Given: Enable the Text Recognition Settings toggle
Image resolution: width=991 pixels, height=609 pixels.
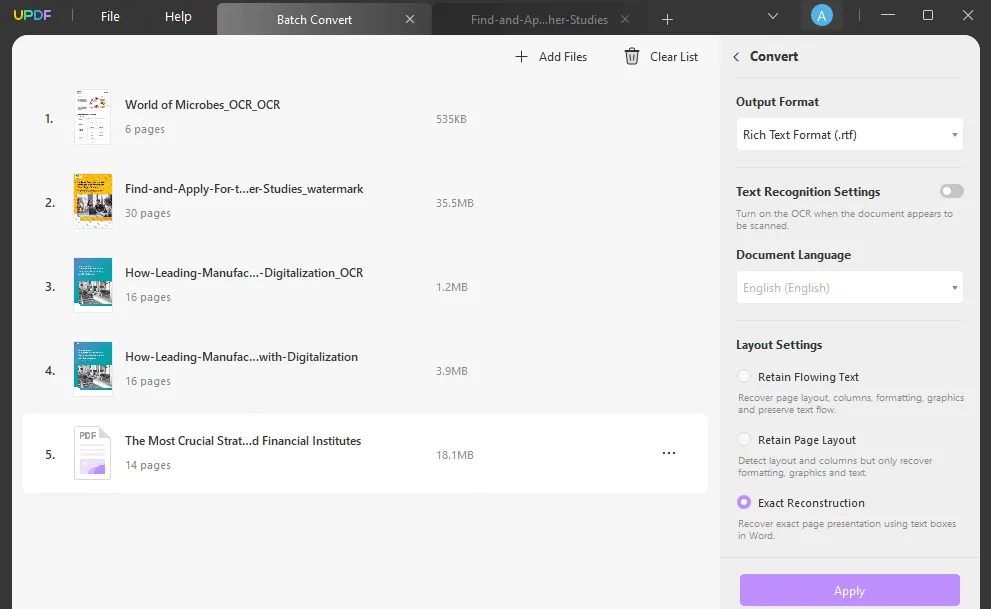Looking at the screenshot, I should (952, 191).
